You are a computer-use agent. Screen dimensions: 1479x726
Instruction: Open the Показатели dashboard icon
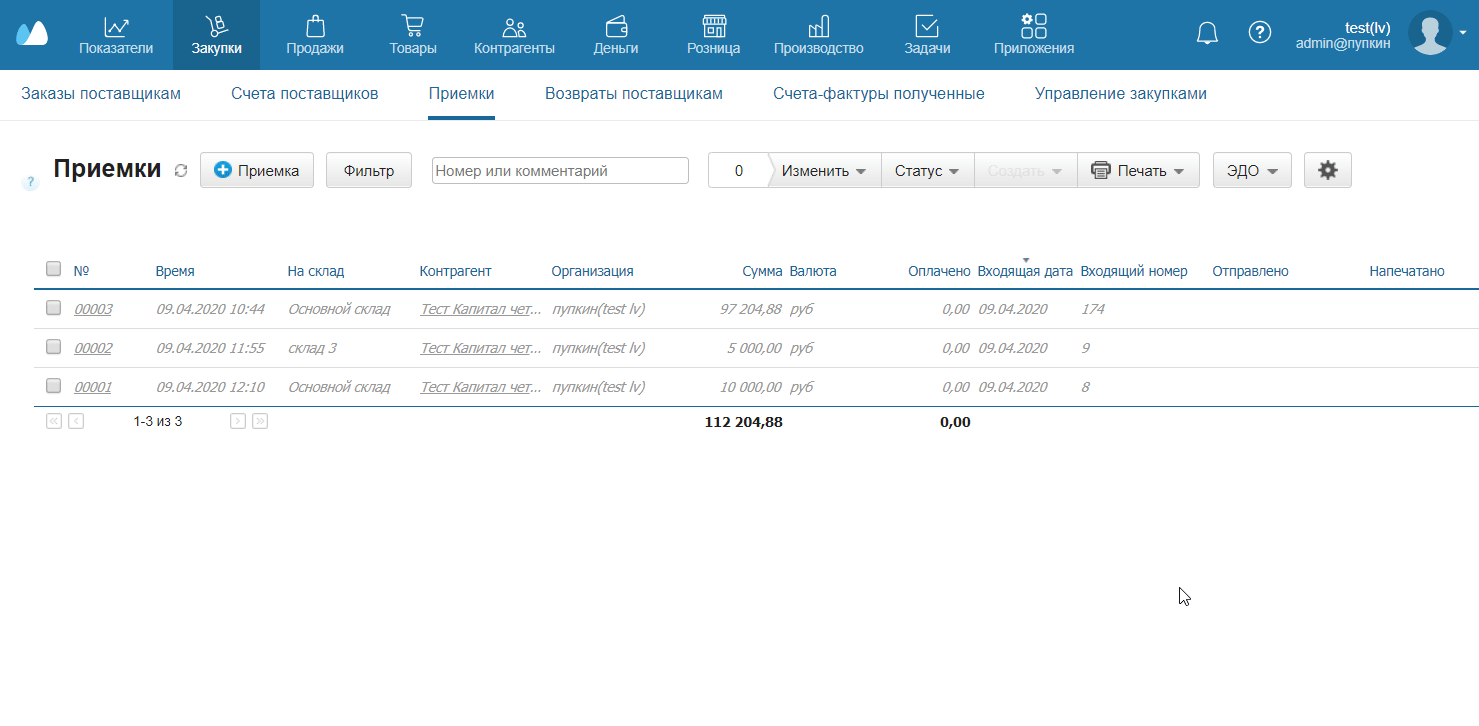[116, 28]
